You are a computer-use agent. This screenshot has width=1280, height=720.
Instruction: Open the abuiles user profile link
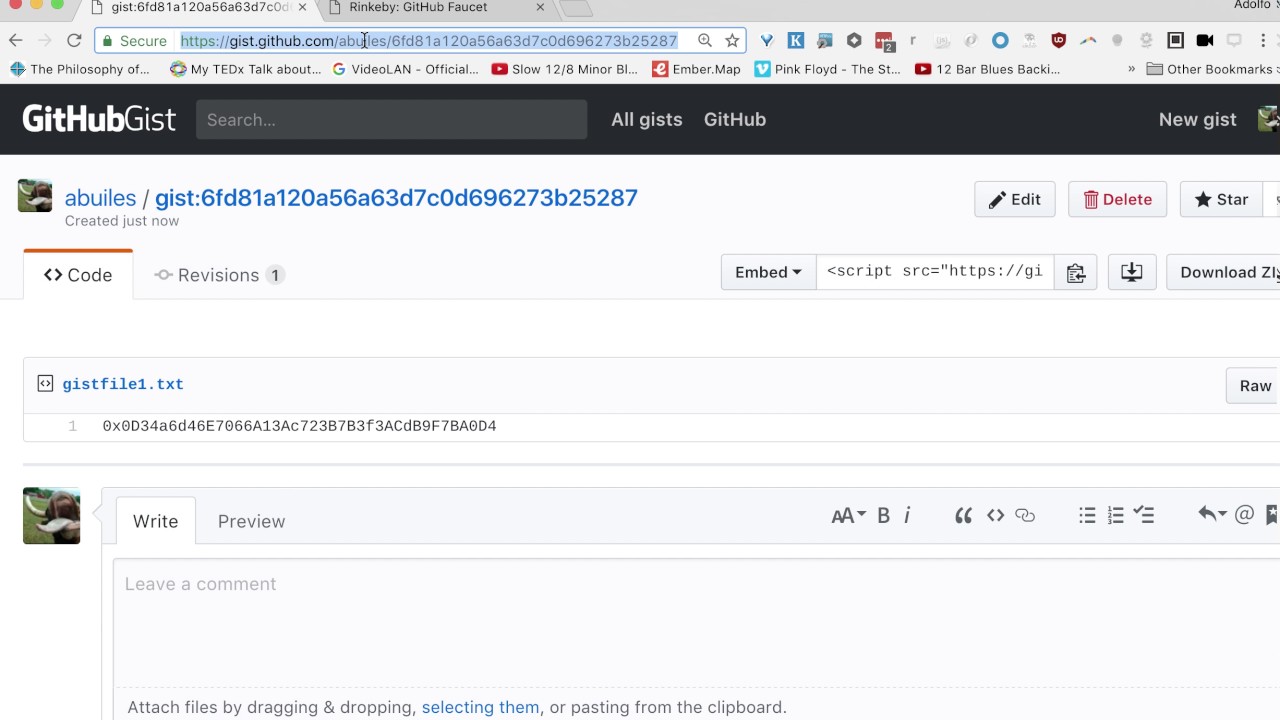tap(100, 198)
